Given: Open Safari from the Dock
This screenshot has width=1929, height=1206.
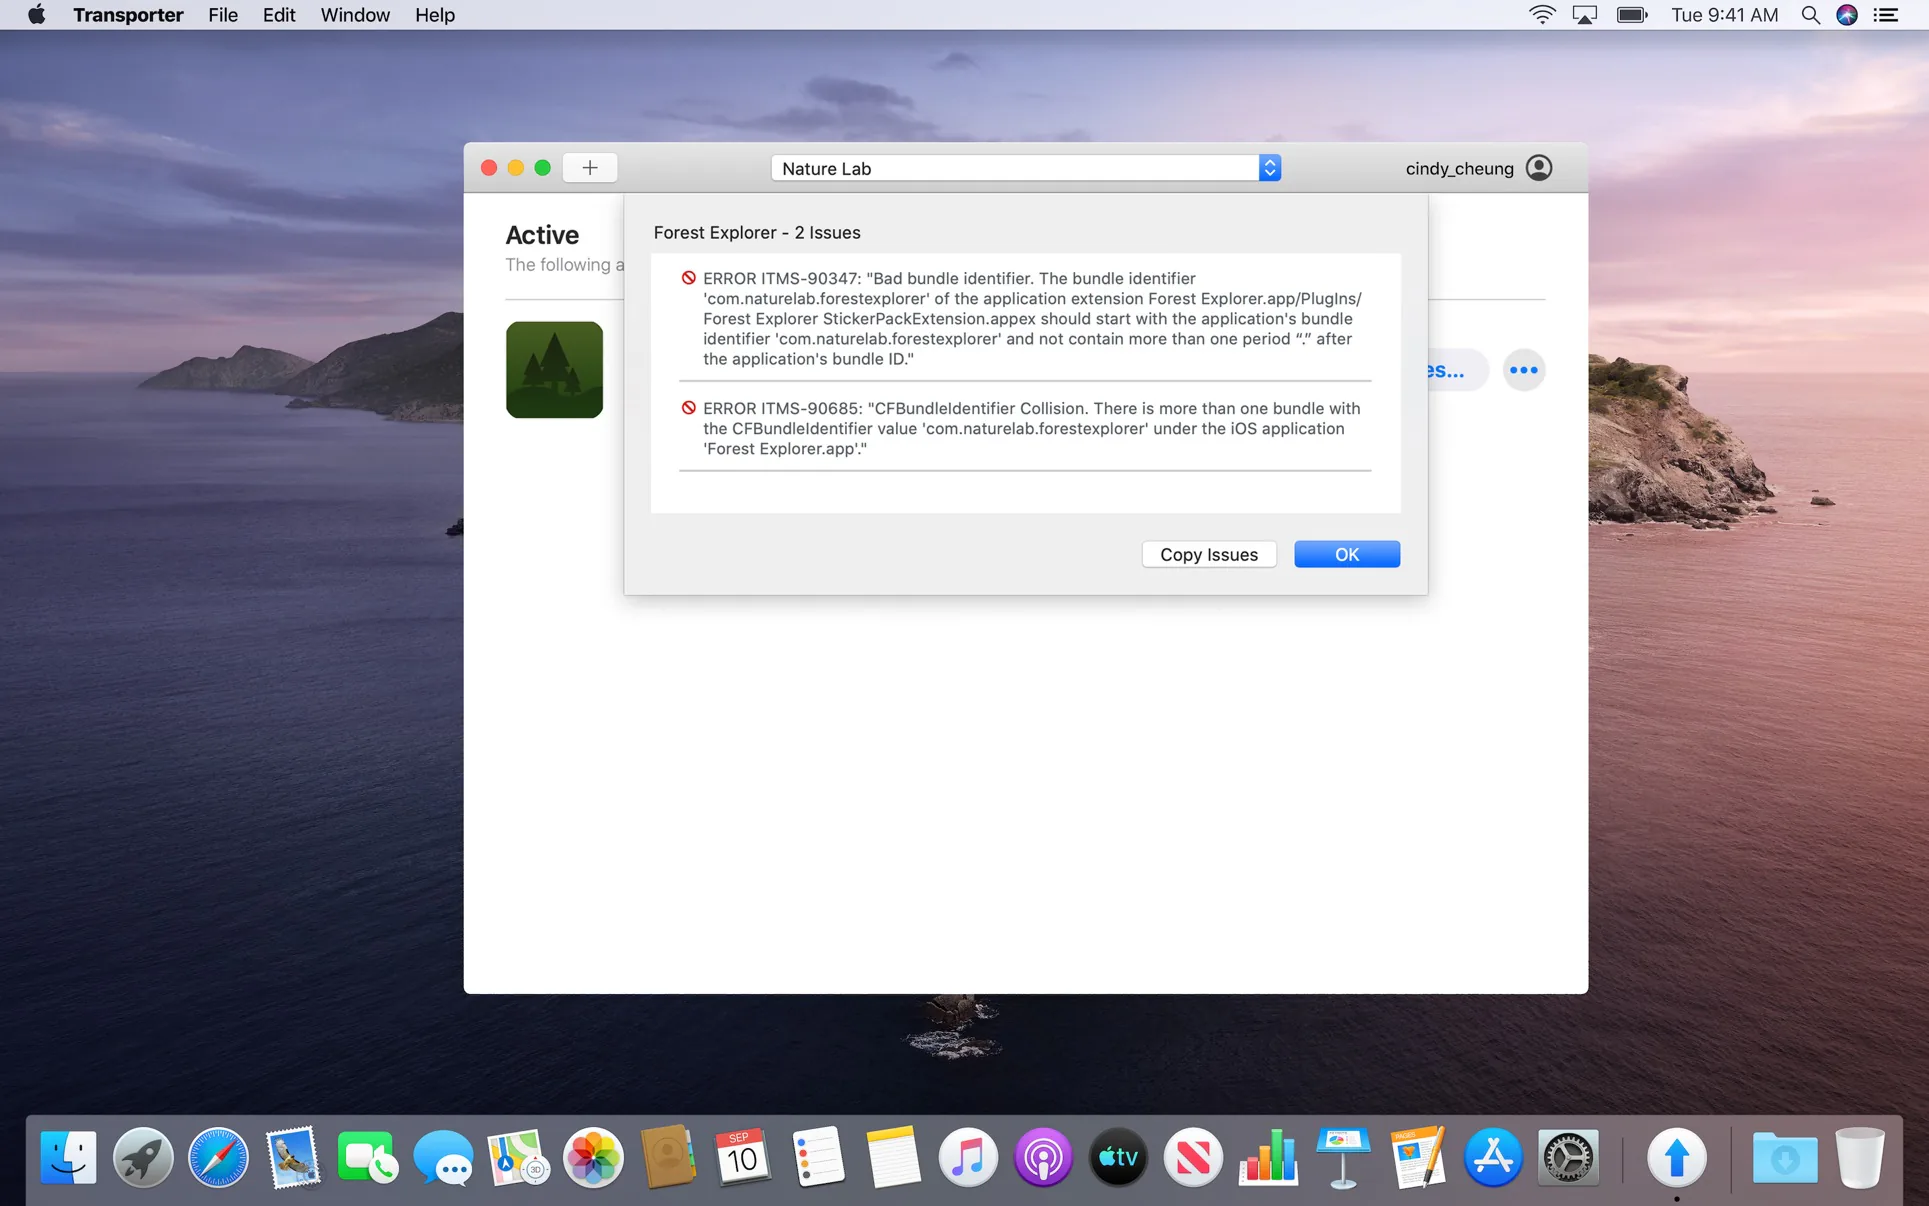Looking at the screenshot, I should [x=218, y=1158].
